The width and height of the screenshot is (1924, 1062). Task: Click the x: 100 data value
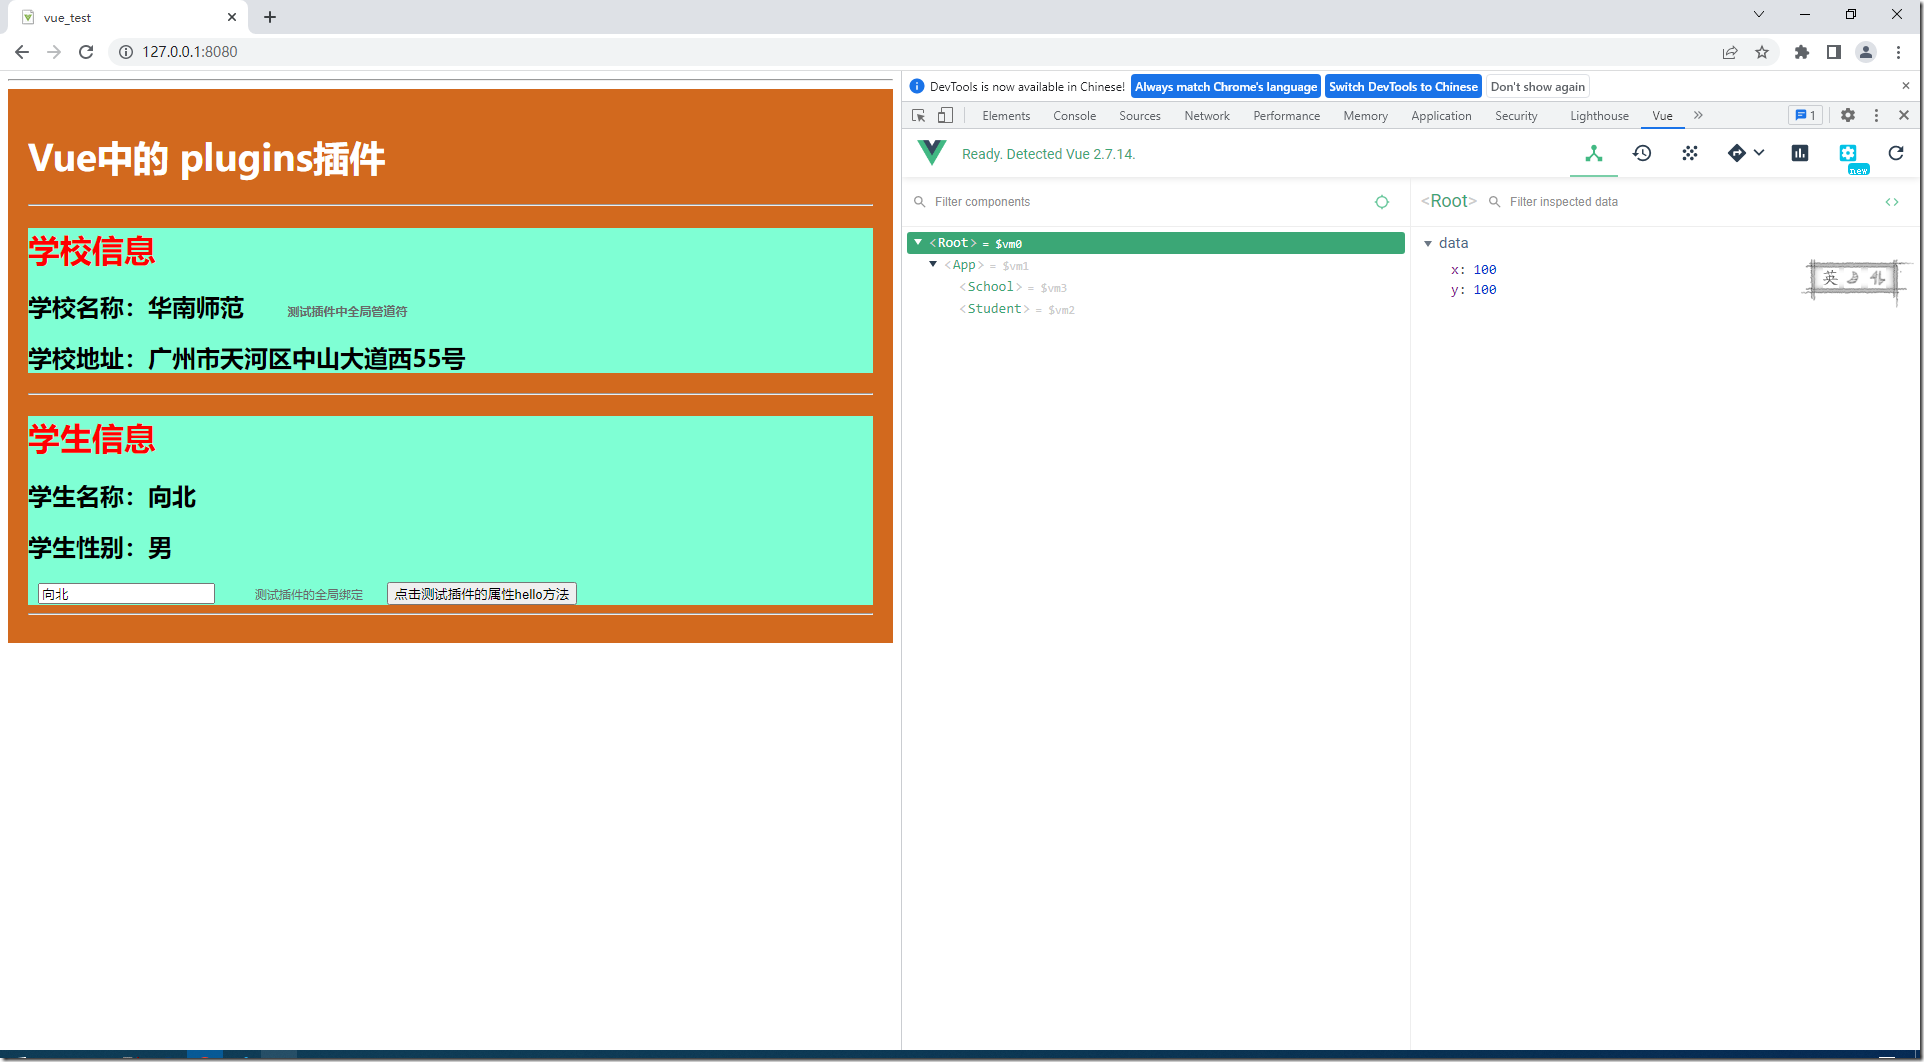pos(1485,270)
